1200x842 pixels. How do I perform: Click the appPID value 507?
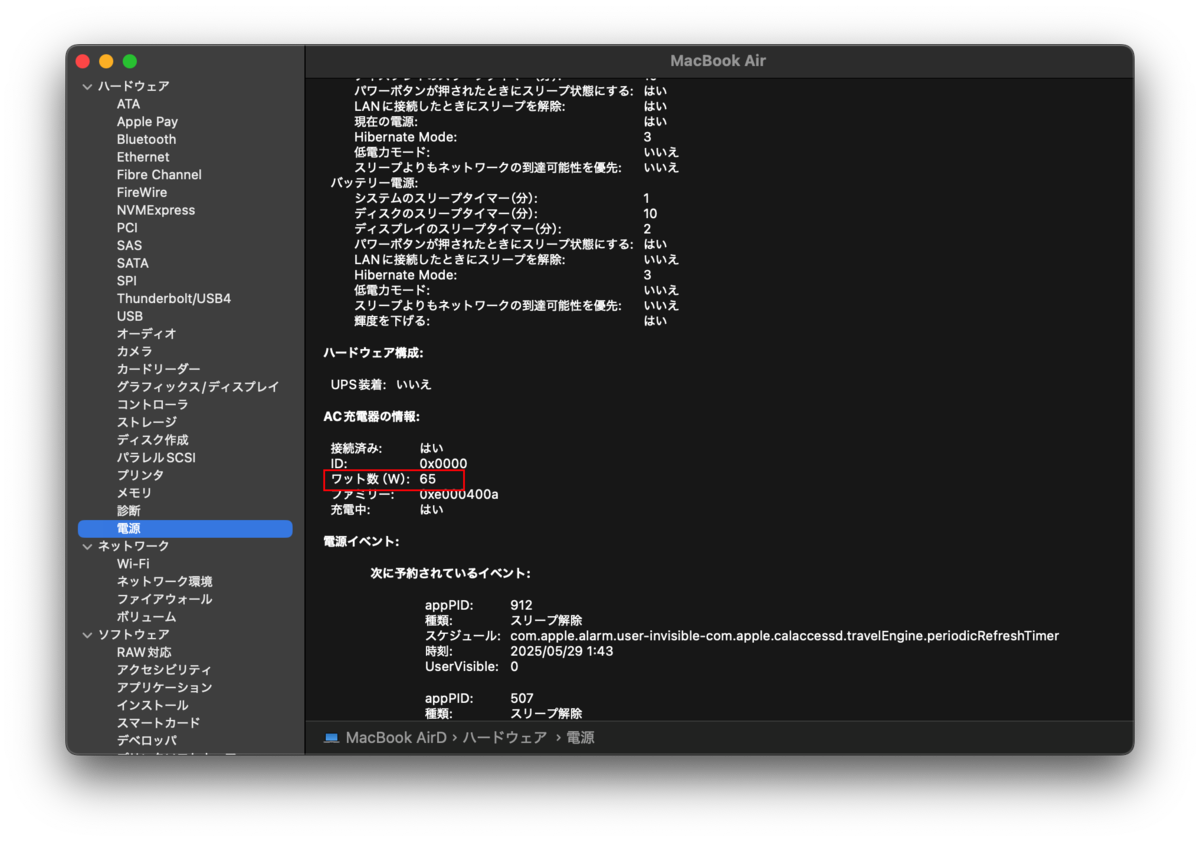(522, 698)
